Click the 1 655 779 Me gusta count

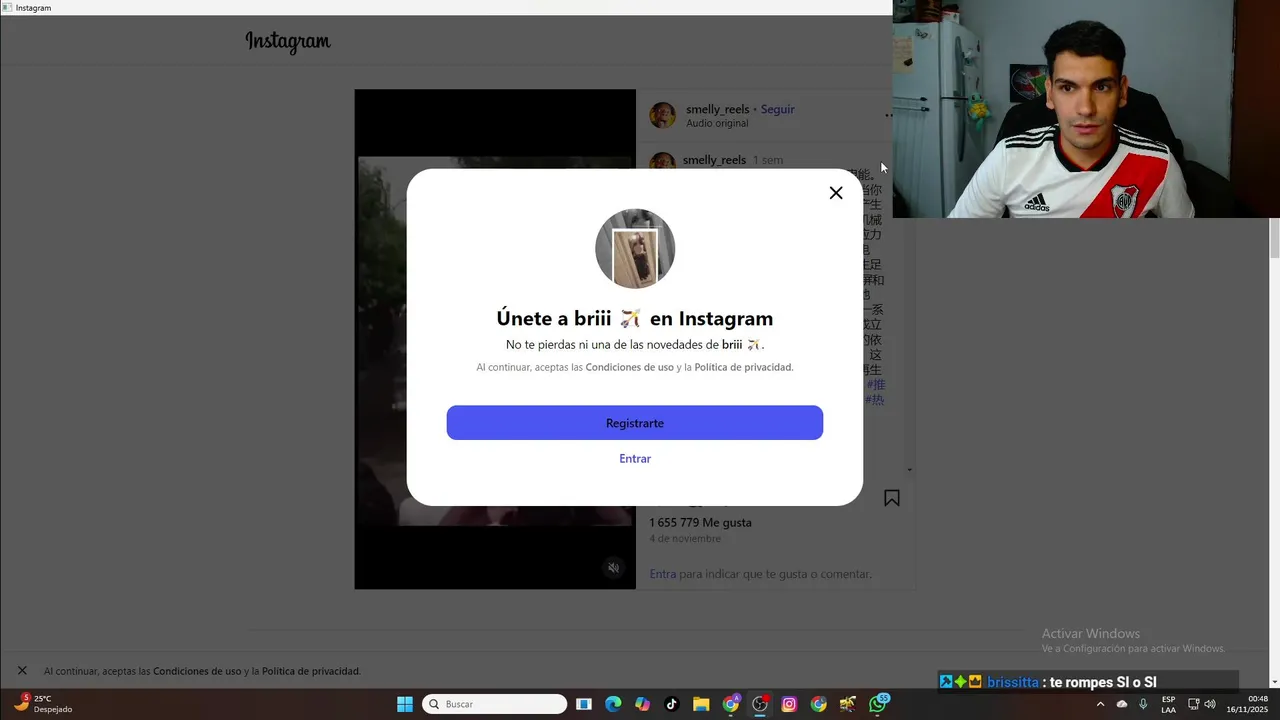(x=700, y=523)
